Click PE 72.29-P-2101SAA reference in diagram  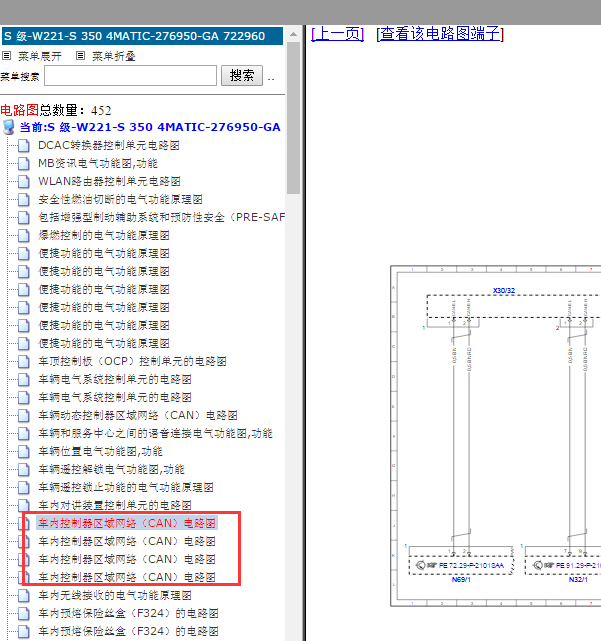point(471,565)
